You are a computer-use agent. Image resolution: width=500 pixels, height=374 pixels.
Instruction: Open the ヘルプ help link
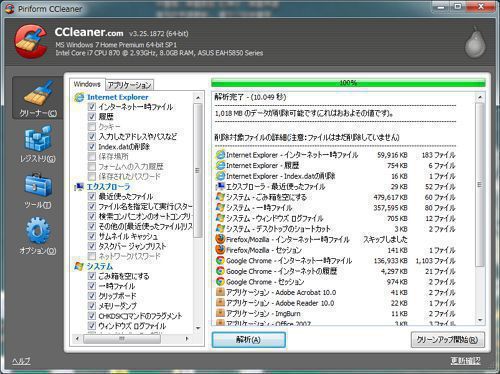pos(21,361)
